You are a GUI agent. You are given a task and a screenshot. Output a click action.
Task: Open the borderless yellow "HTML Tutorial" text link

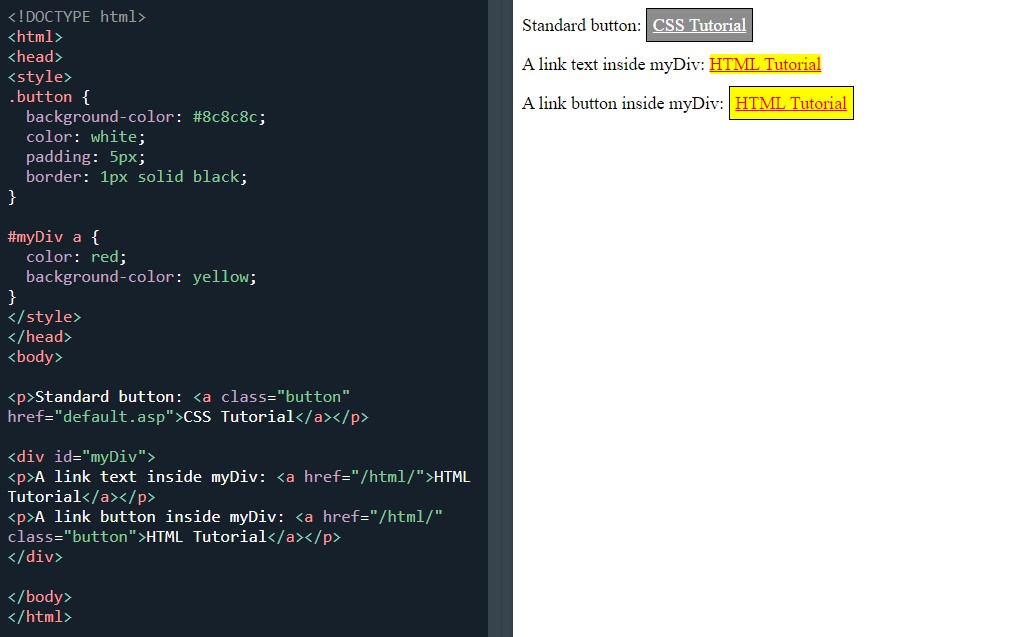[765, 65]
